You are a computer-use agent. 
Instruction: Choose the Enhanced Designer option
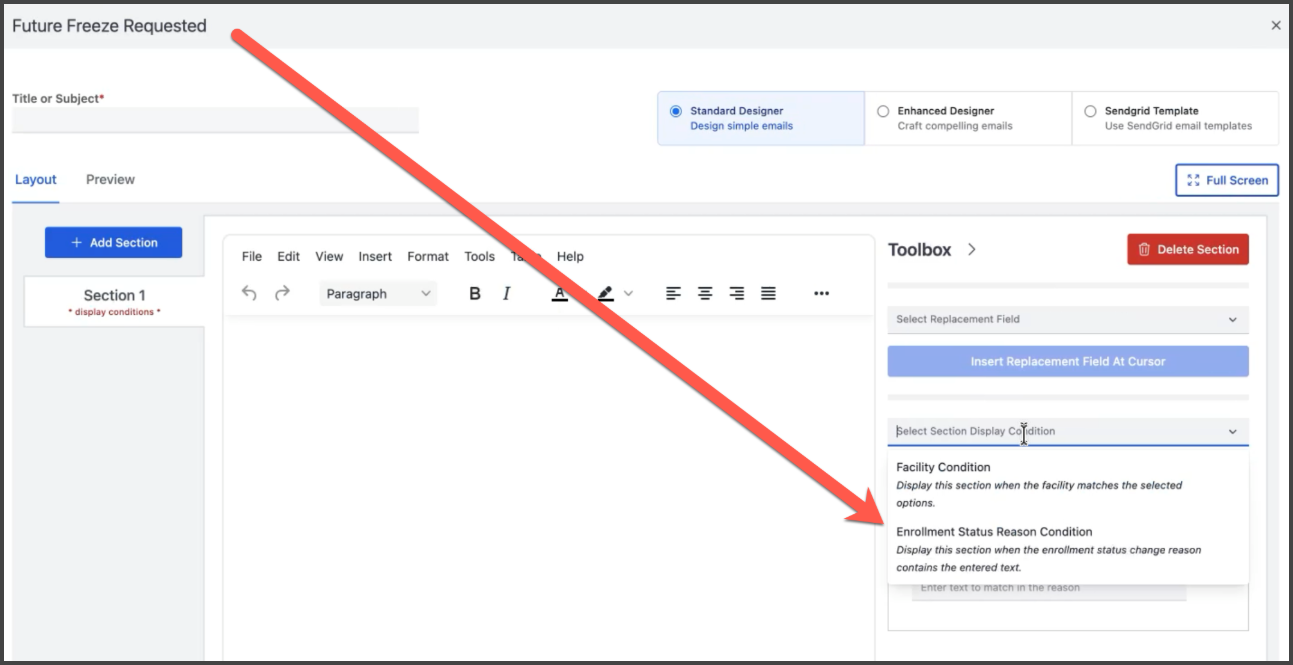[883, 111]
